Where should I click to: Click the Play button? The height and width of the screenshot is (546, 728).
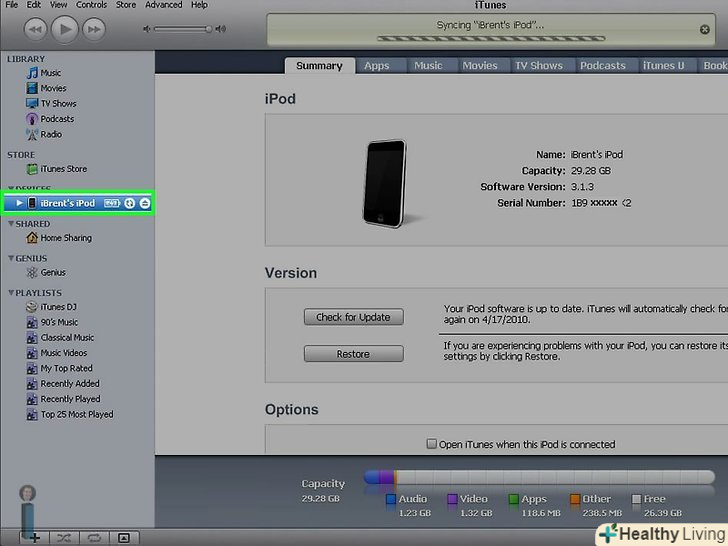click(x=65, y=29)
